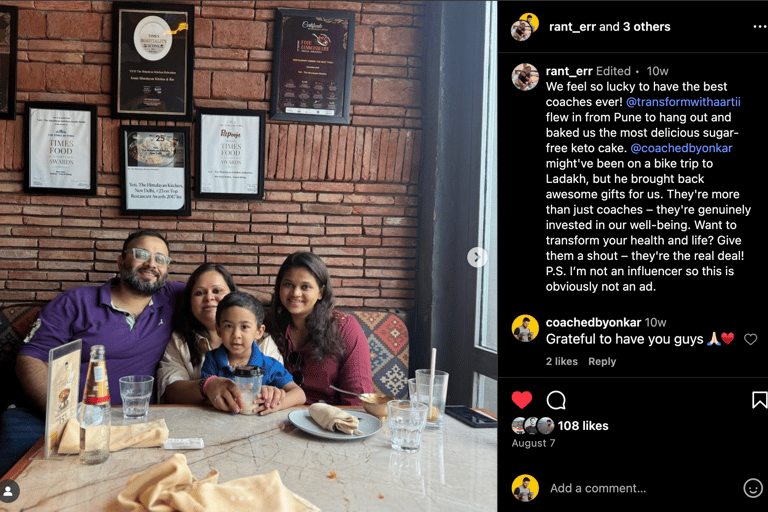Show tagged people via person icon

(x=9, y=491)
